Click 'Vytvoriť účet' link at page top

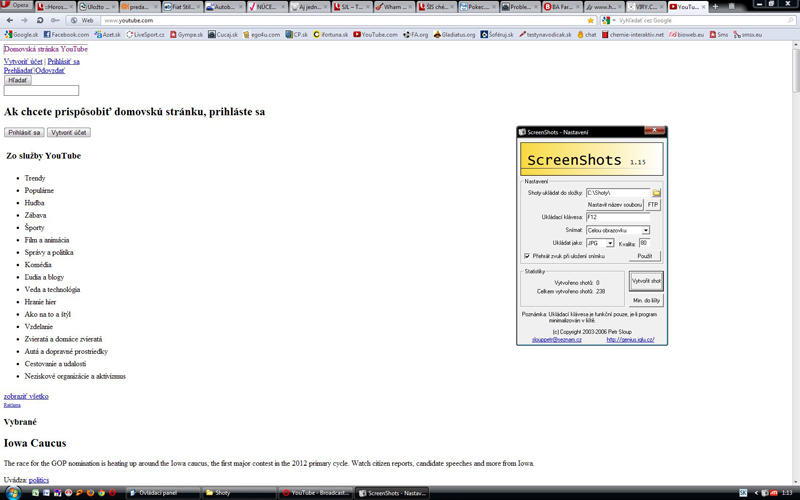click(23, 61)
